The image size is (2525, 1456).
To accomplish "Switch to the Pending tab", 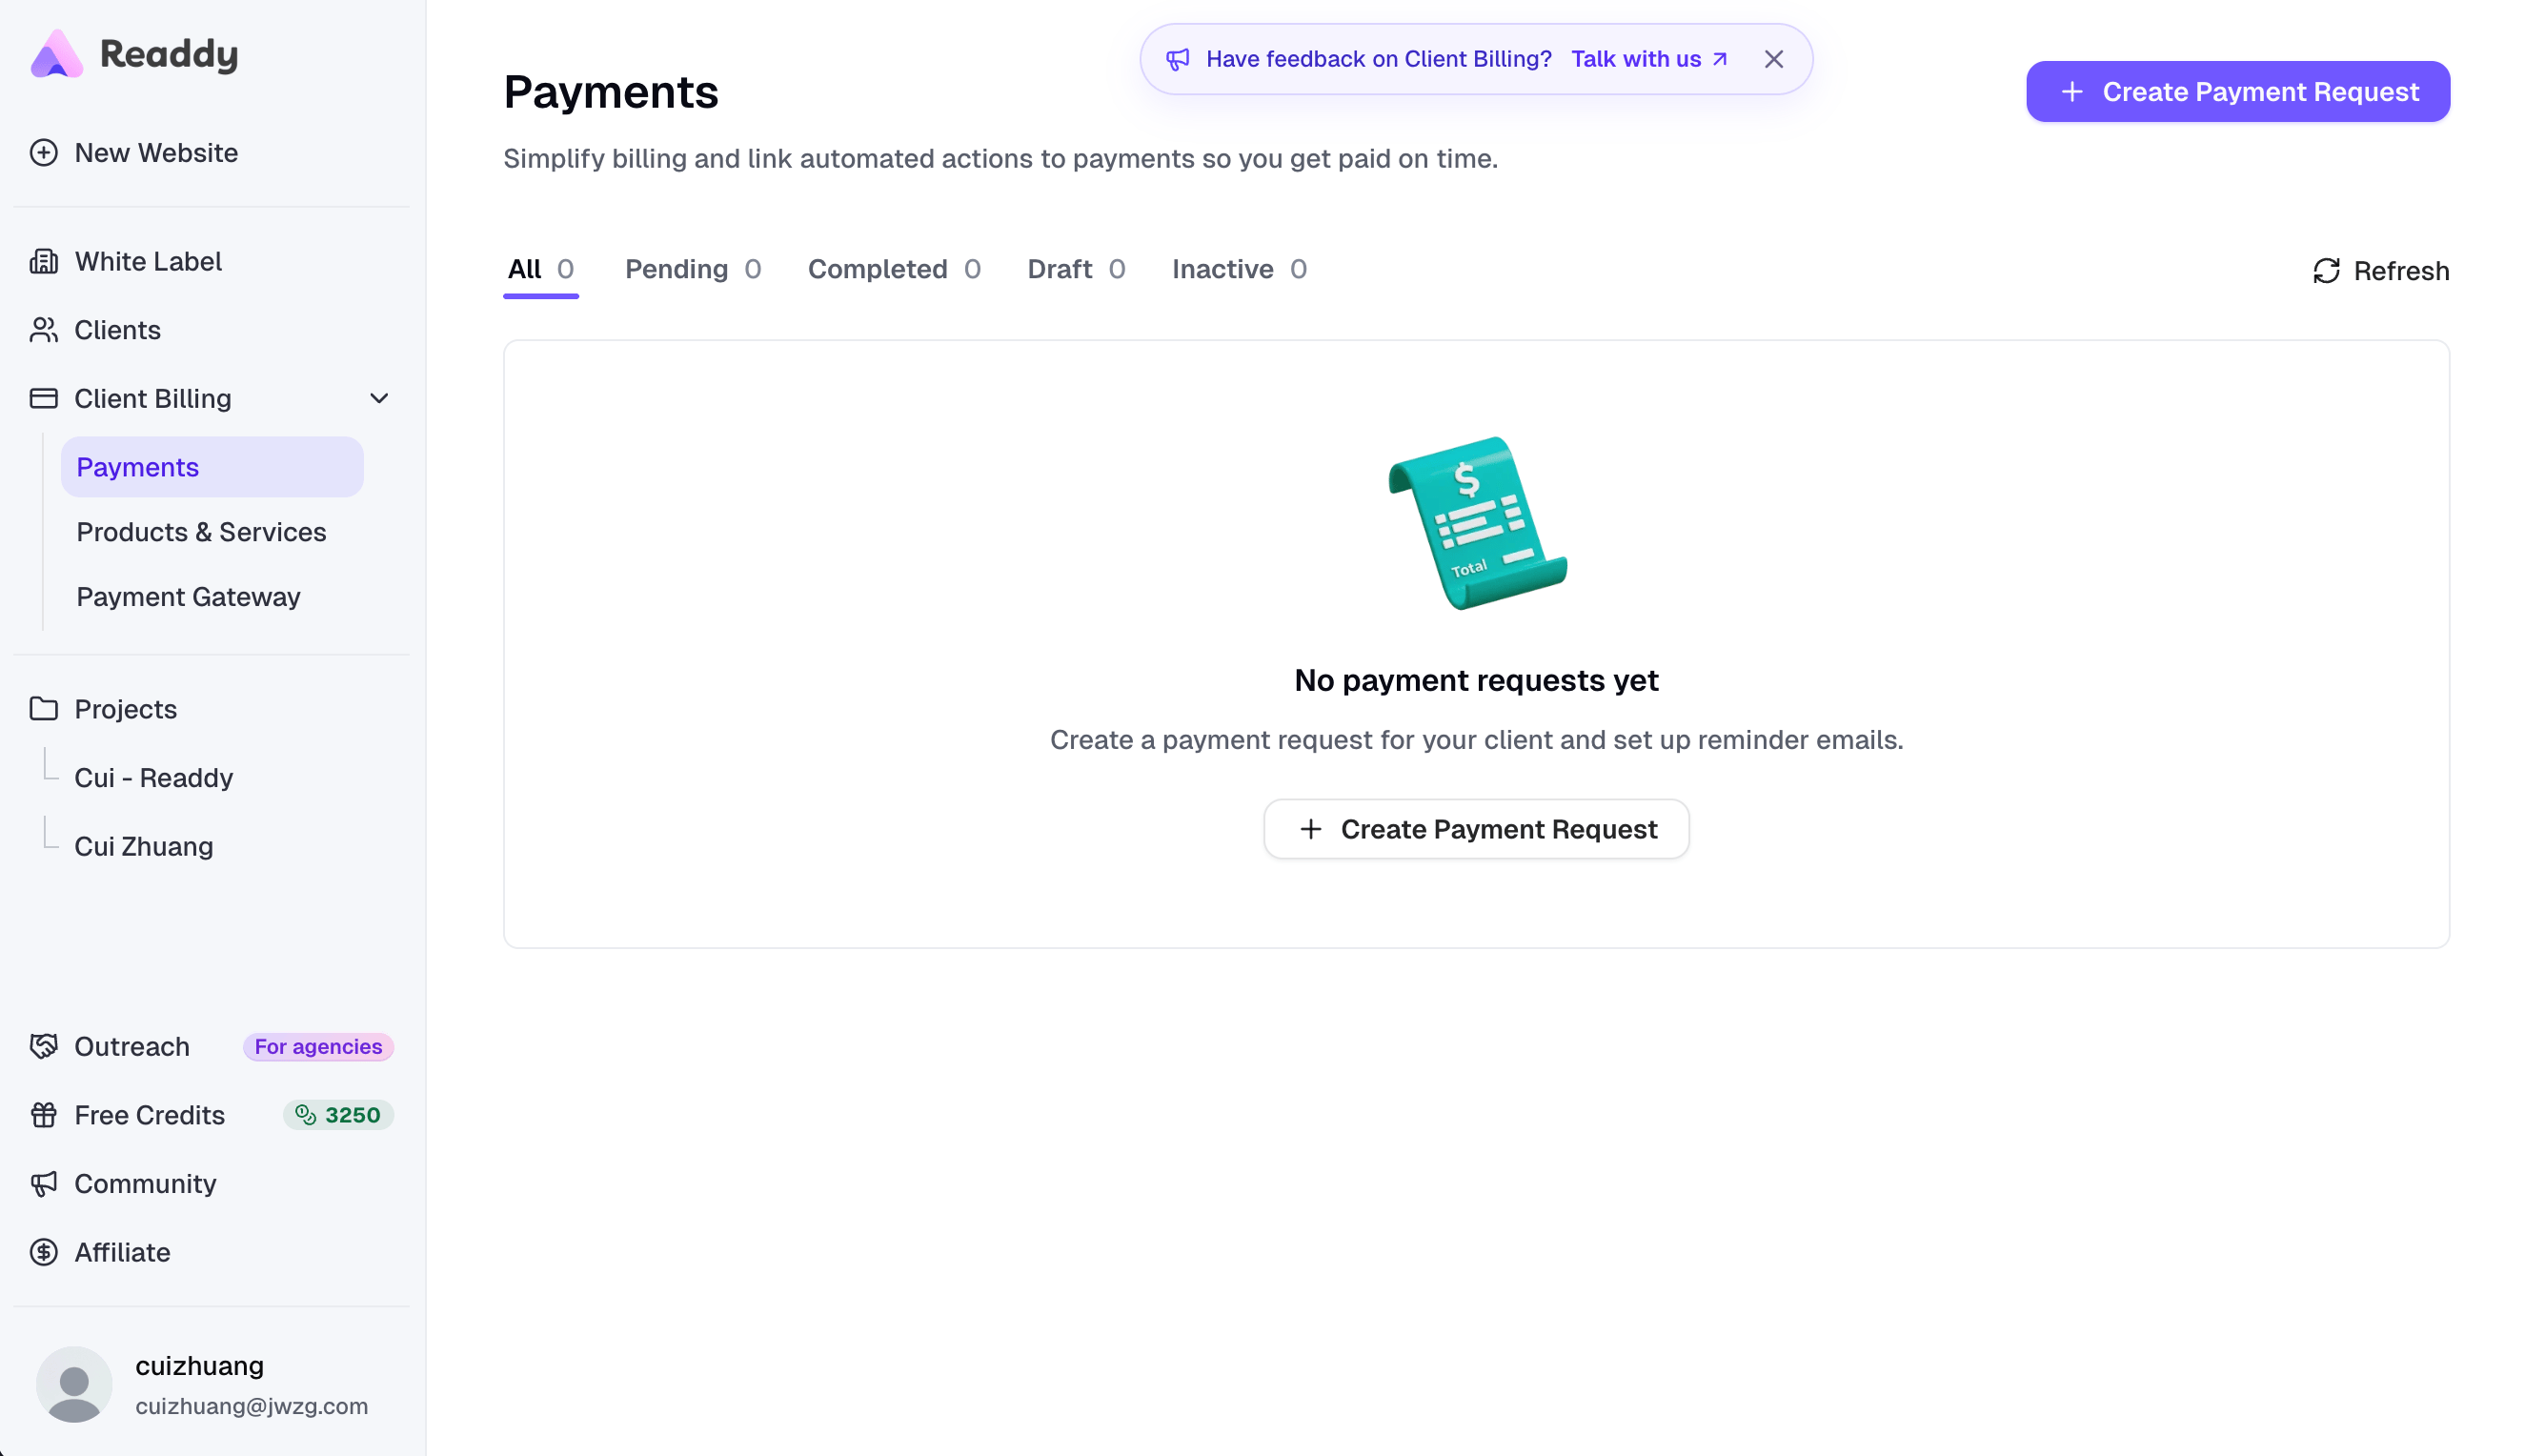I will point(693,269).
